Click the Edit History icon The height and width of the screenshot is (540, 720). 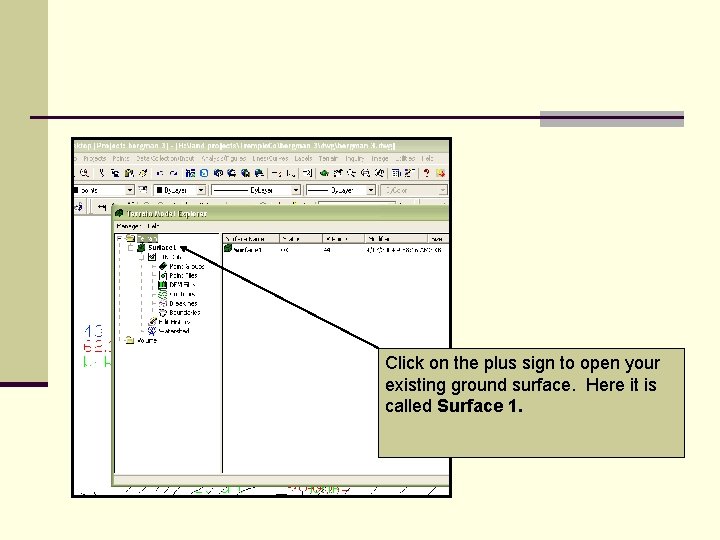click(152, 321)
